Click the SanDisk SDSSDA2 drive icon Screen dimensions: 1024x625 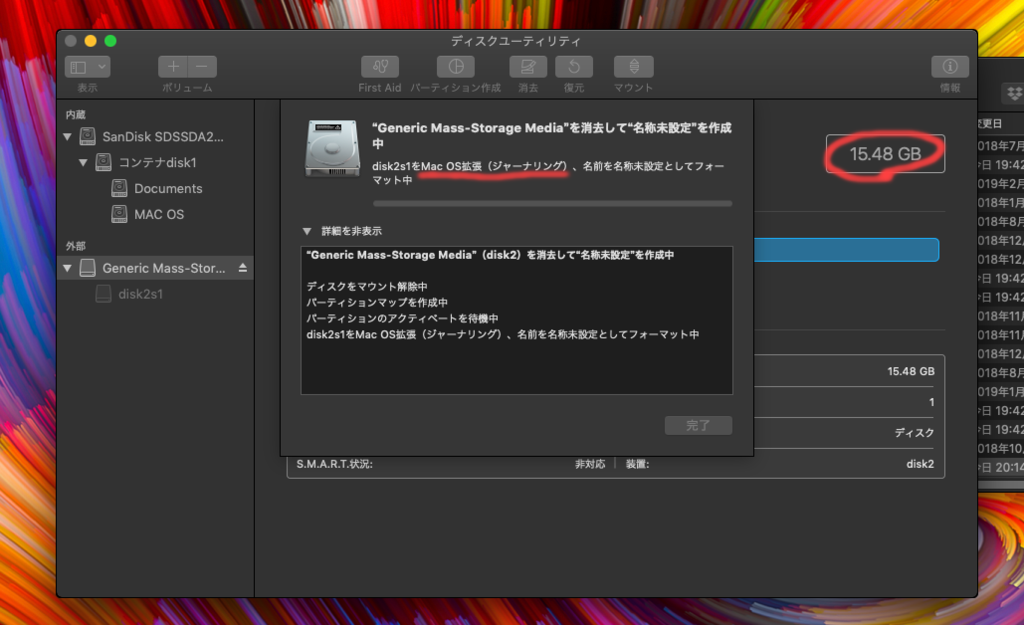[88, 136]
